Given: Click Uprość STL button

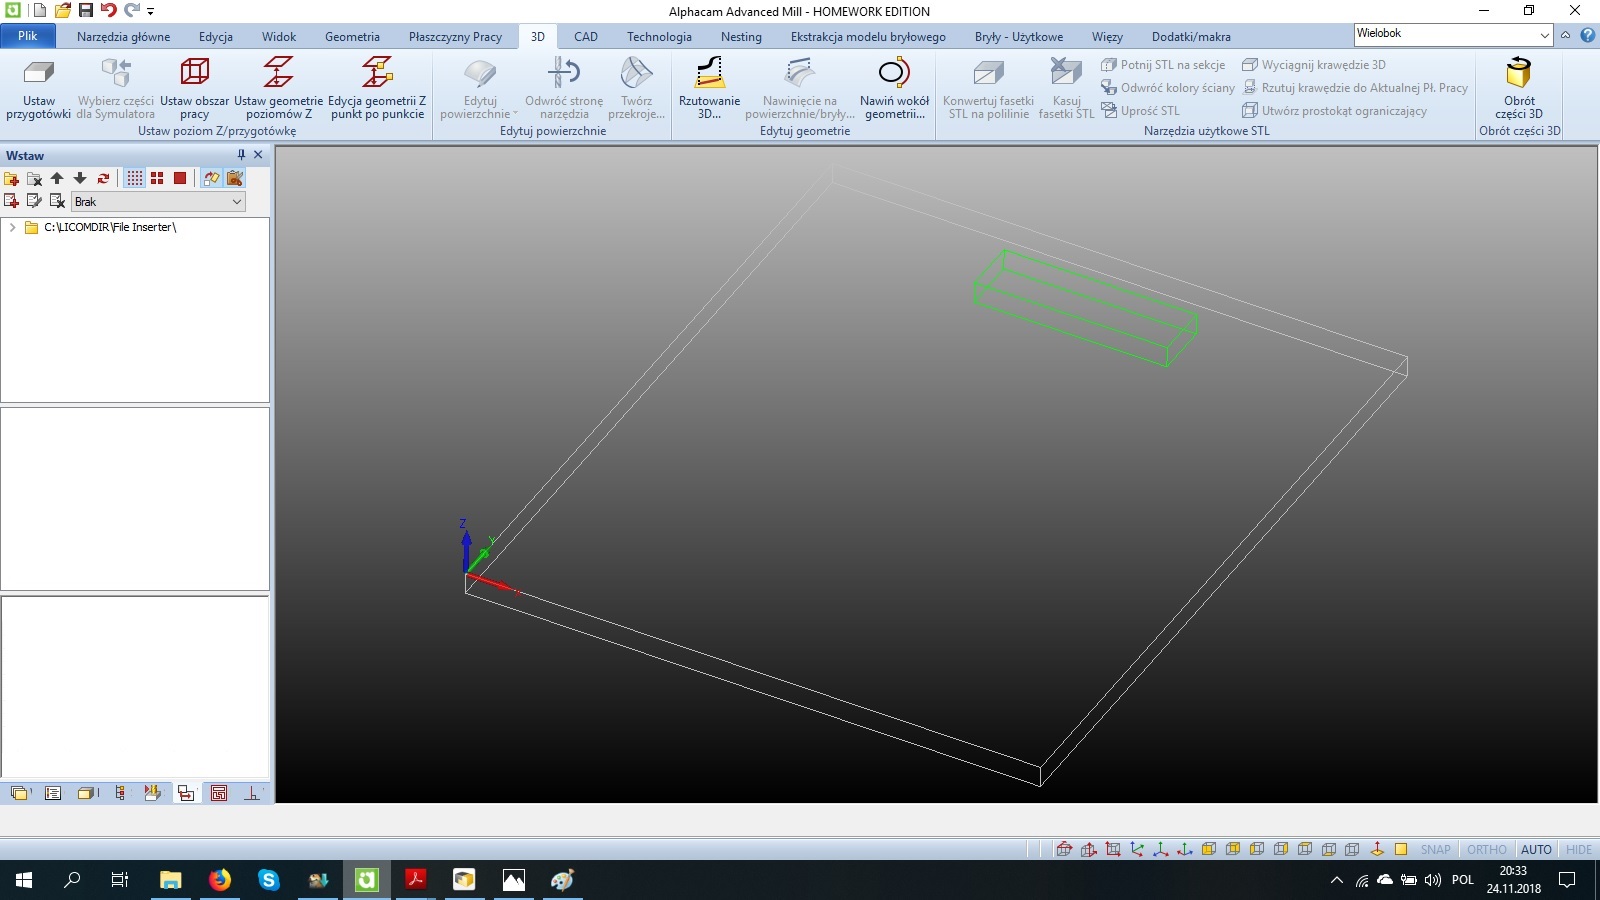Looking at the screenshot, I should coord(1140,111).
